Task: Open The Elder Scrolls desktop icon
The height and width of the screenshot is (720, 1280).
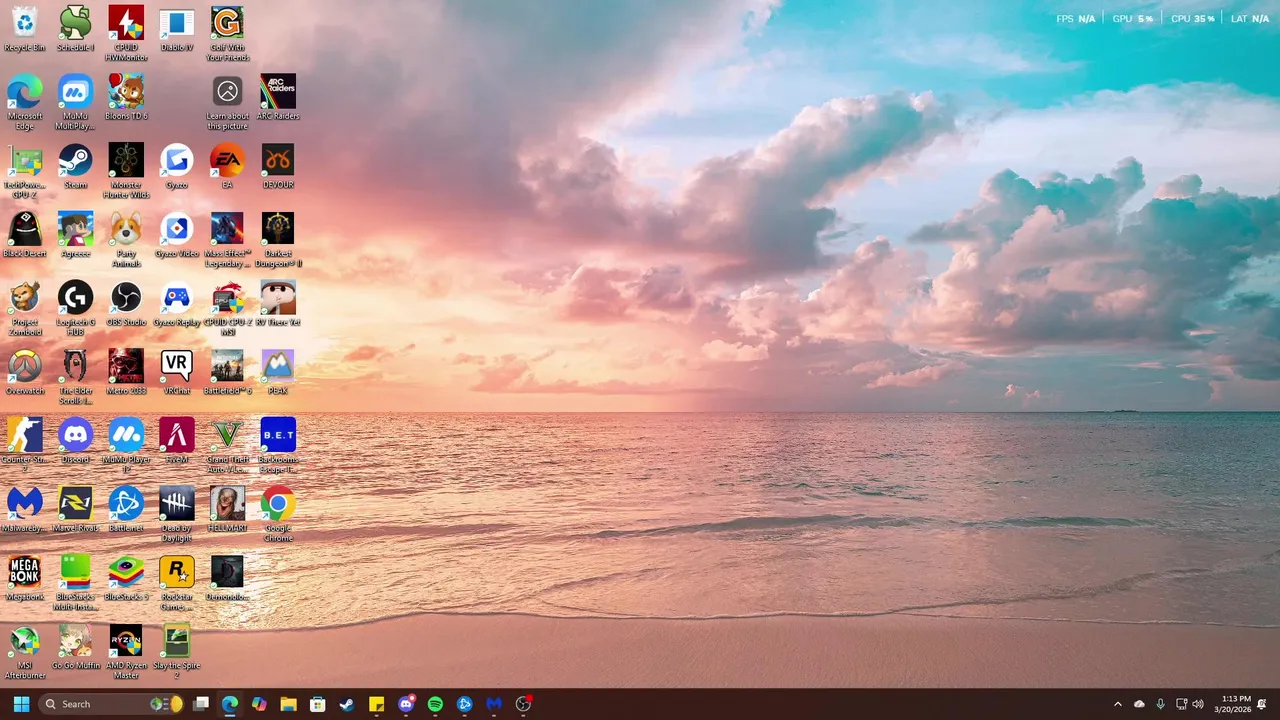Action: 75,378
